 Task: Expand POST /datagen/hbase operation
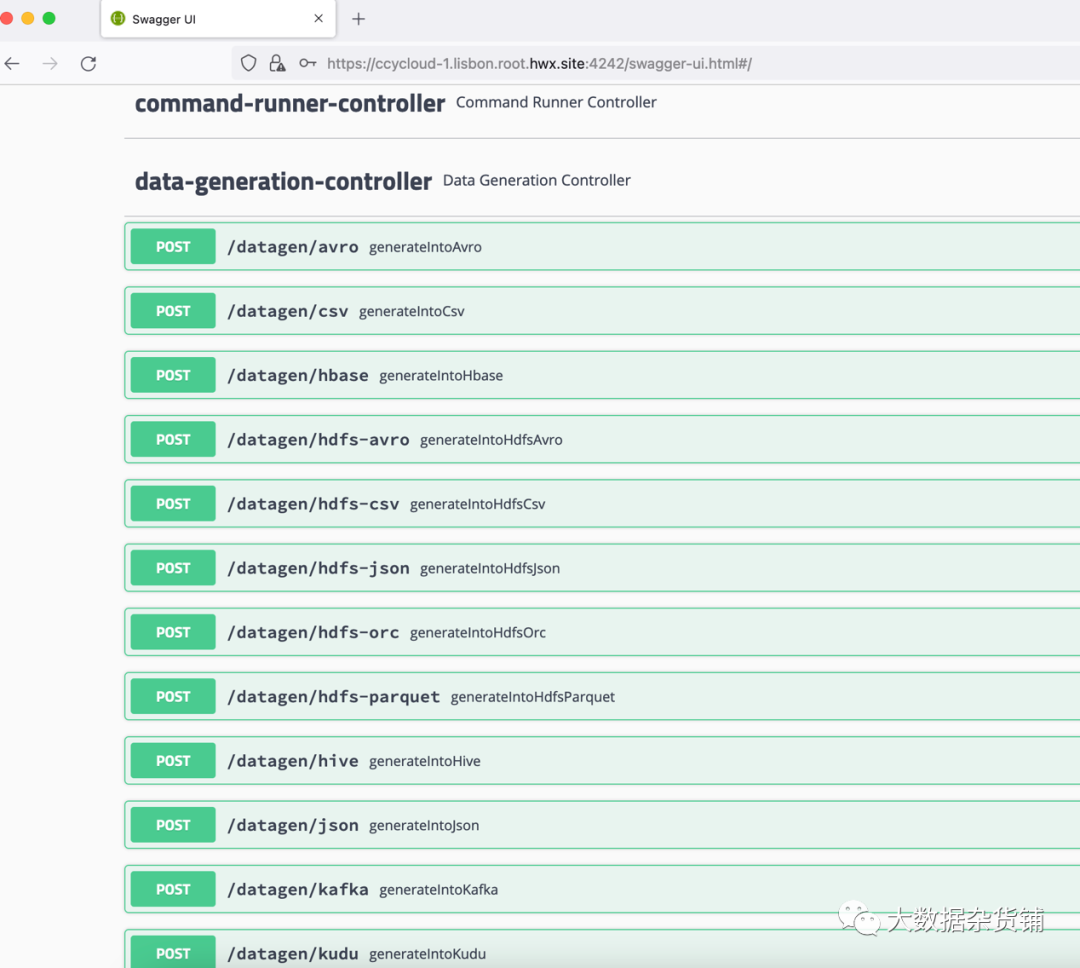click(x=602, y=375)
